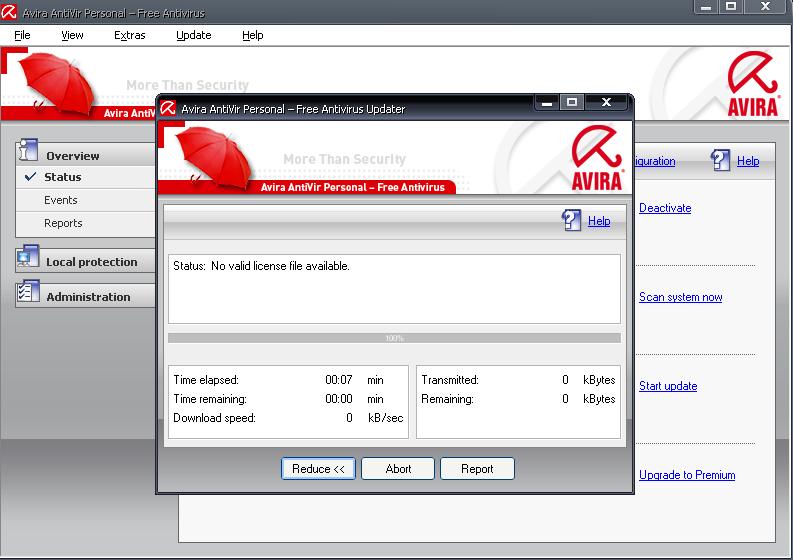Click the red umbrella in main window banner
793x560 pixels.
pos(56,83)
